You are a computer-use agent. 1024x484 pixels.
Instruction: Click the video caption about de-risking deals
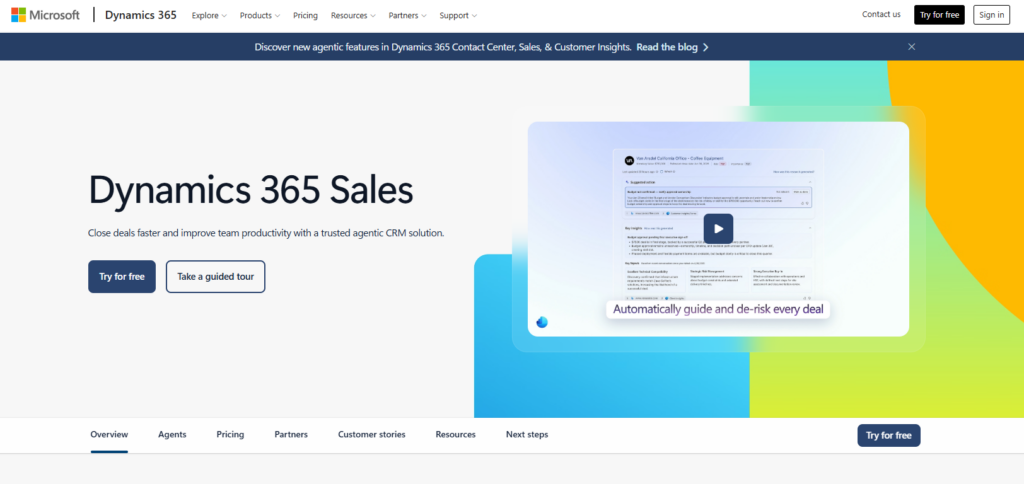click(718, 309)
